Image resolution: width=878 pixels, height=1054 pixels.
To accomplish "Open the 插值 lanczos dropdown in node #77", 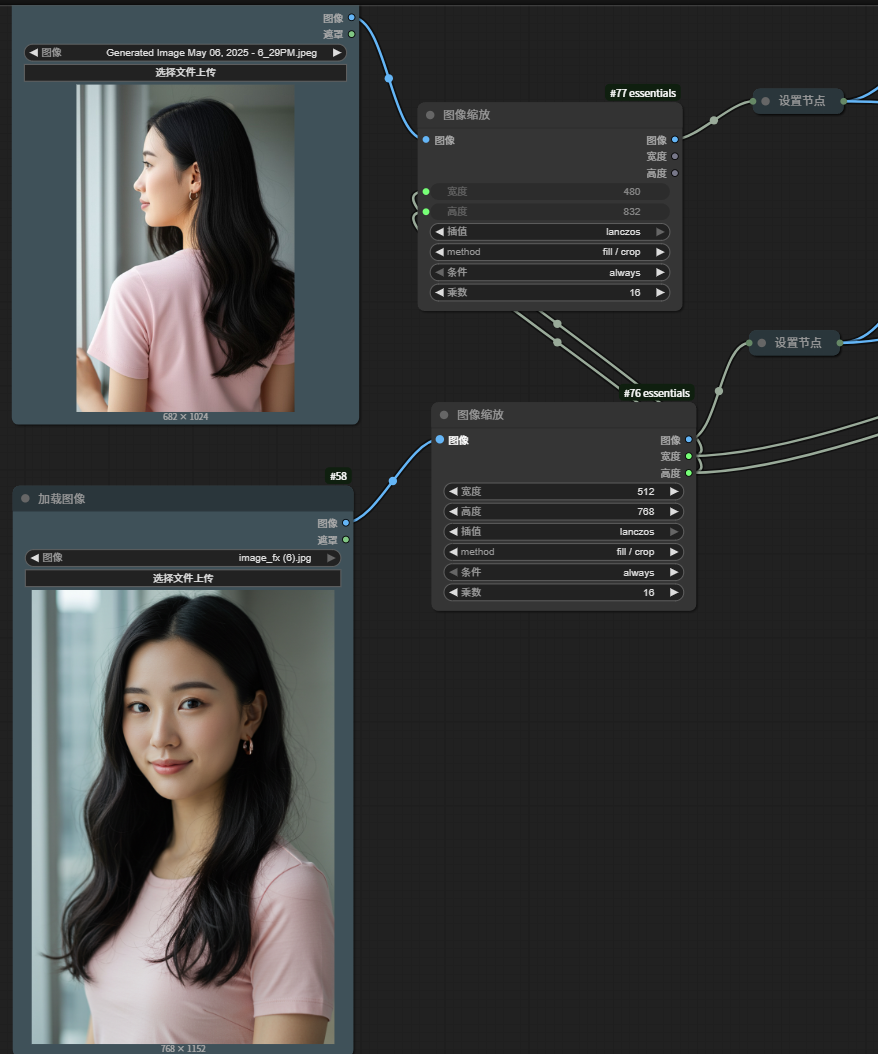I will click(550, 232).
